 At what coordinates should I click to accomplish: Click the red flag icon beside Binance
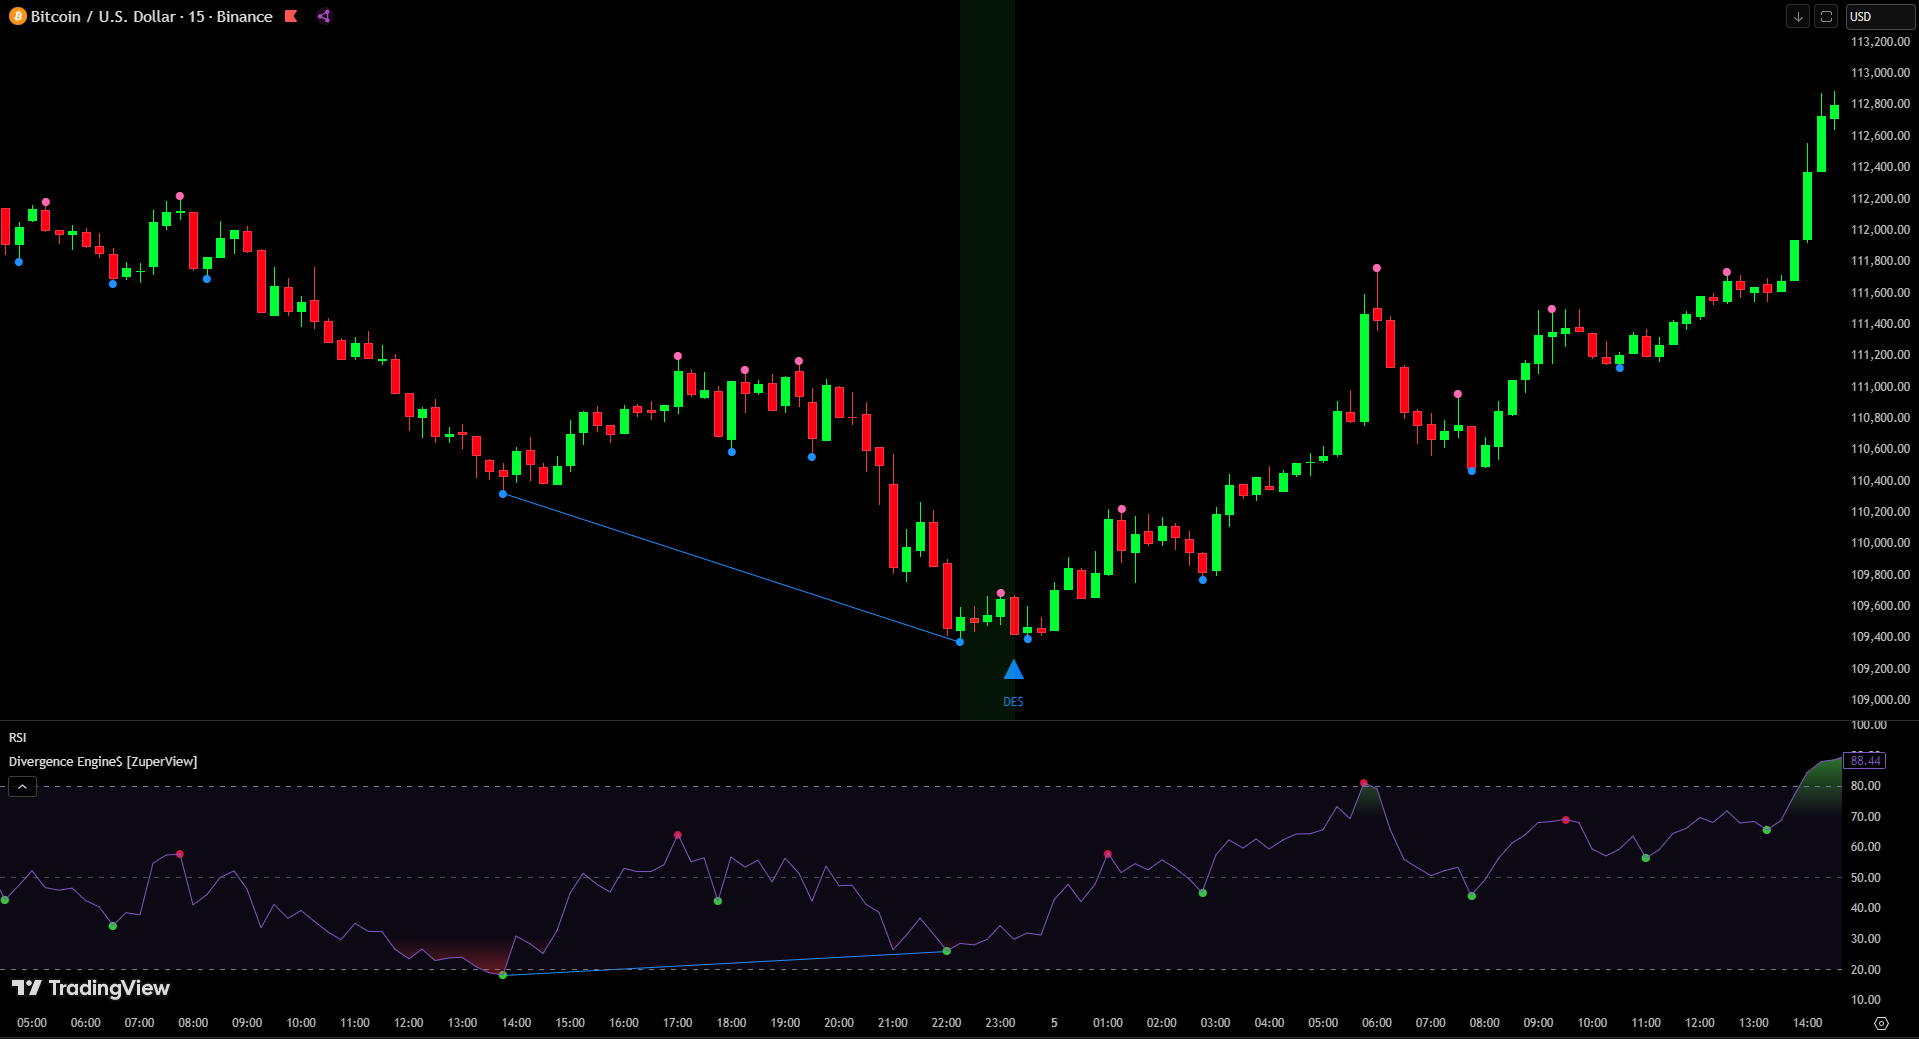tap(291, 17)
